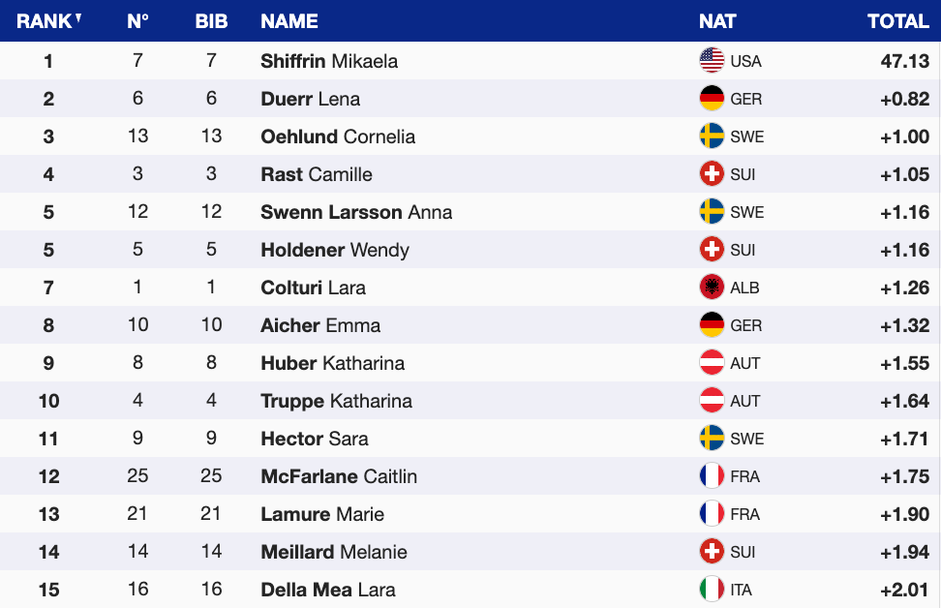Click the NAT column header
This screenshot has height=608, width=941.
coord(717,21)
